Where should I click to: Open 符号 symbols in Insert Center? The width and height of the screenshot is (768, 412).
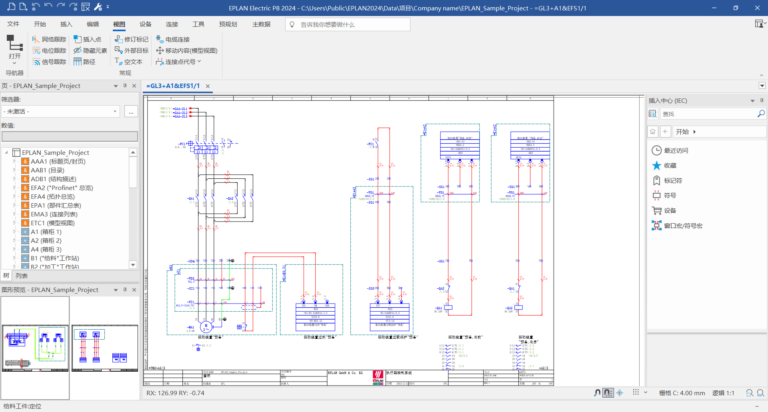[664, 195]
